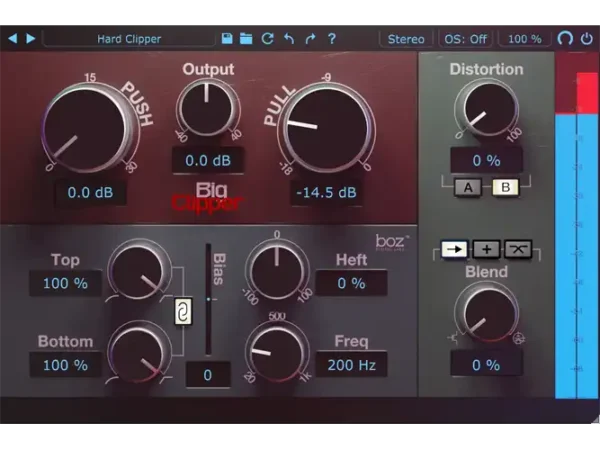The image size is (600, 450).
Task: Click the PULL knob
Action: point(326,129)
